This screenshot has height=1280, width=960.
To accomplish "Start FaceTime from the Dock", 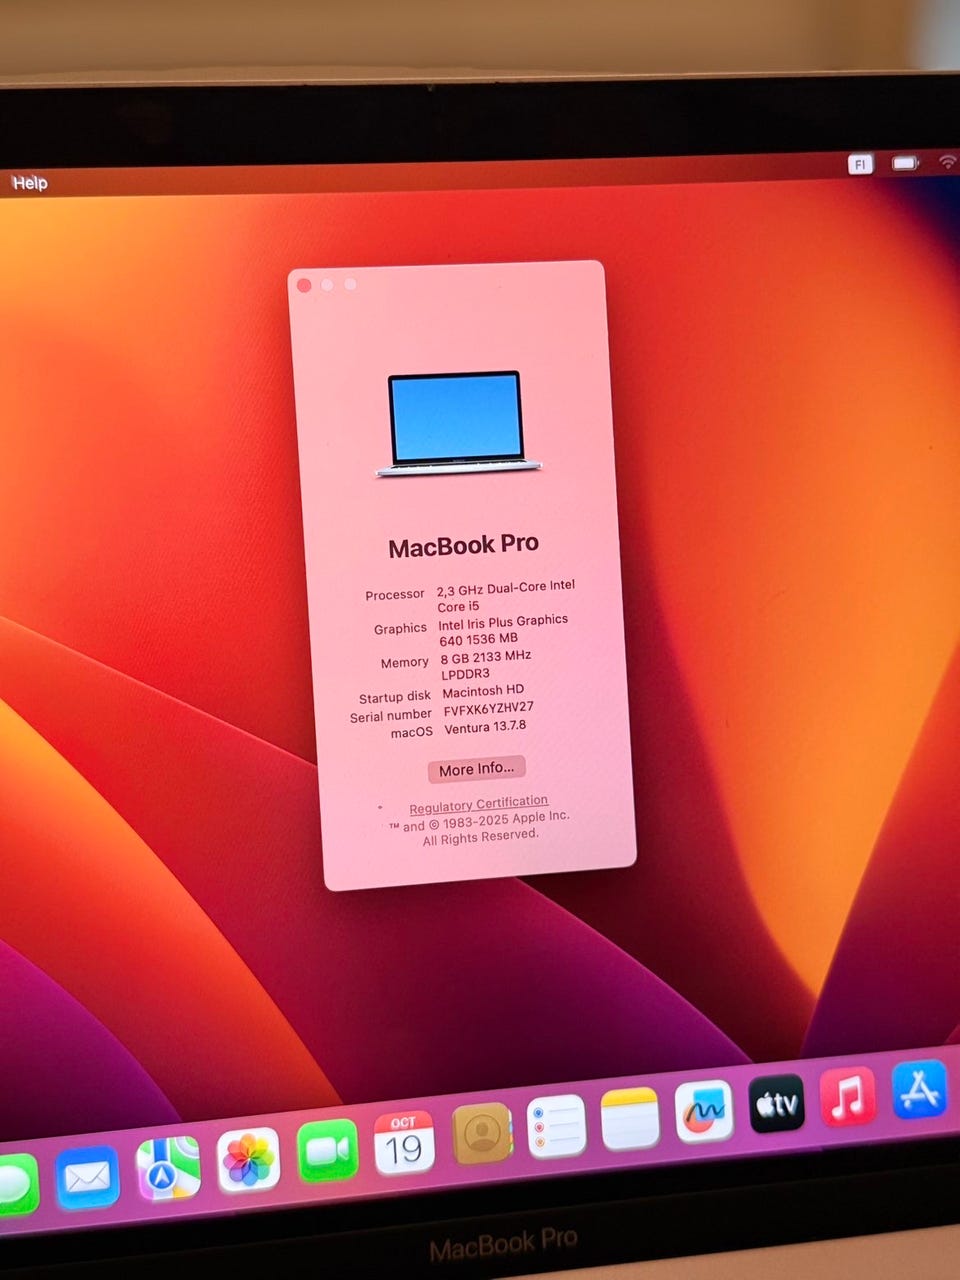I will point(327,1150).
